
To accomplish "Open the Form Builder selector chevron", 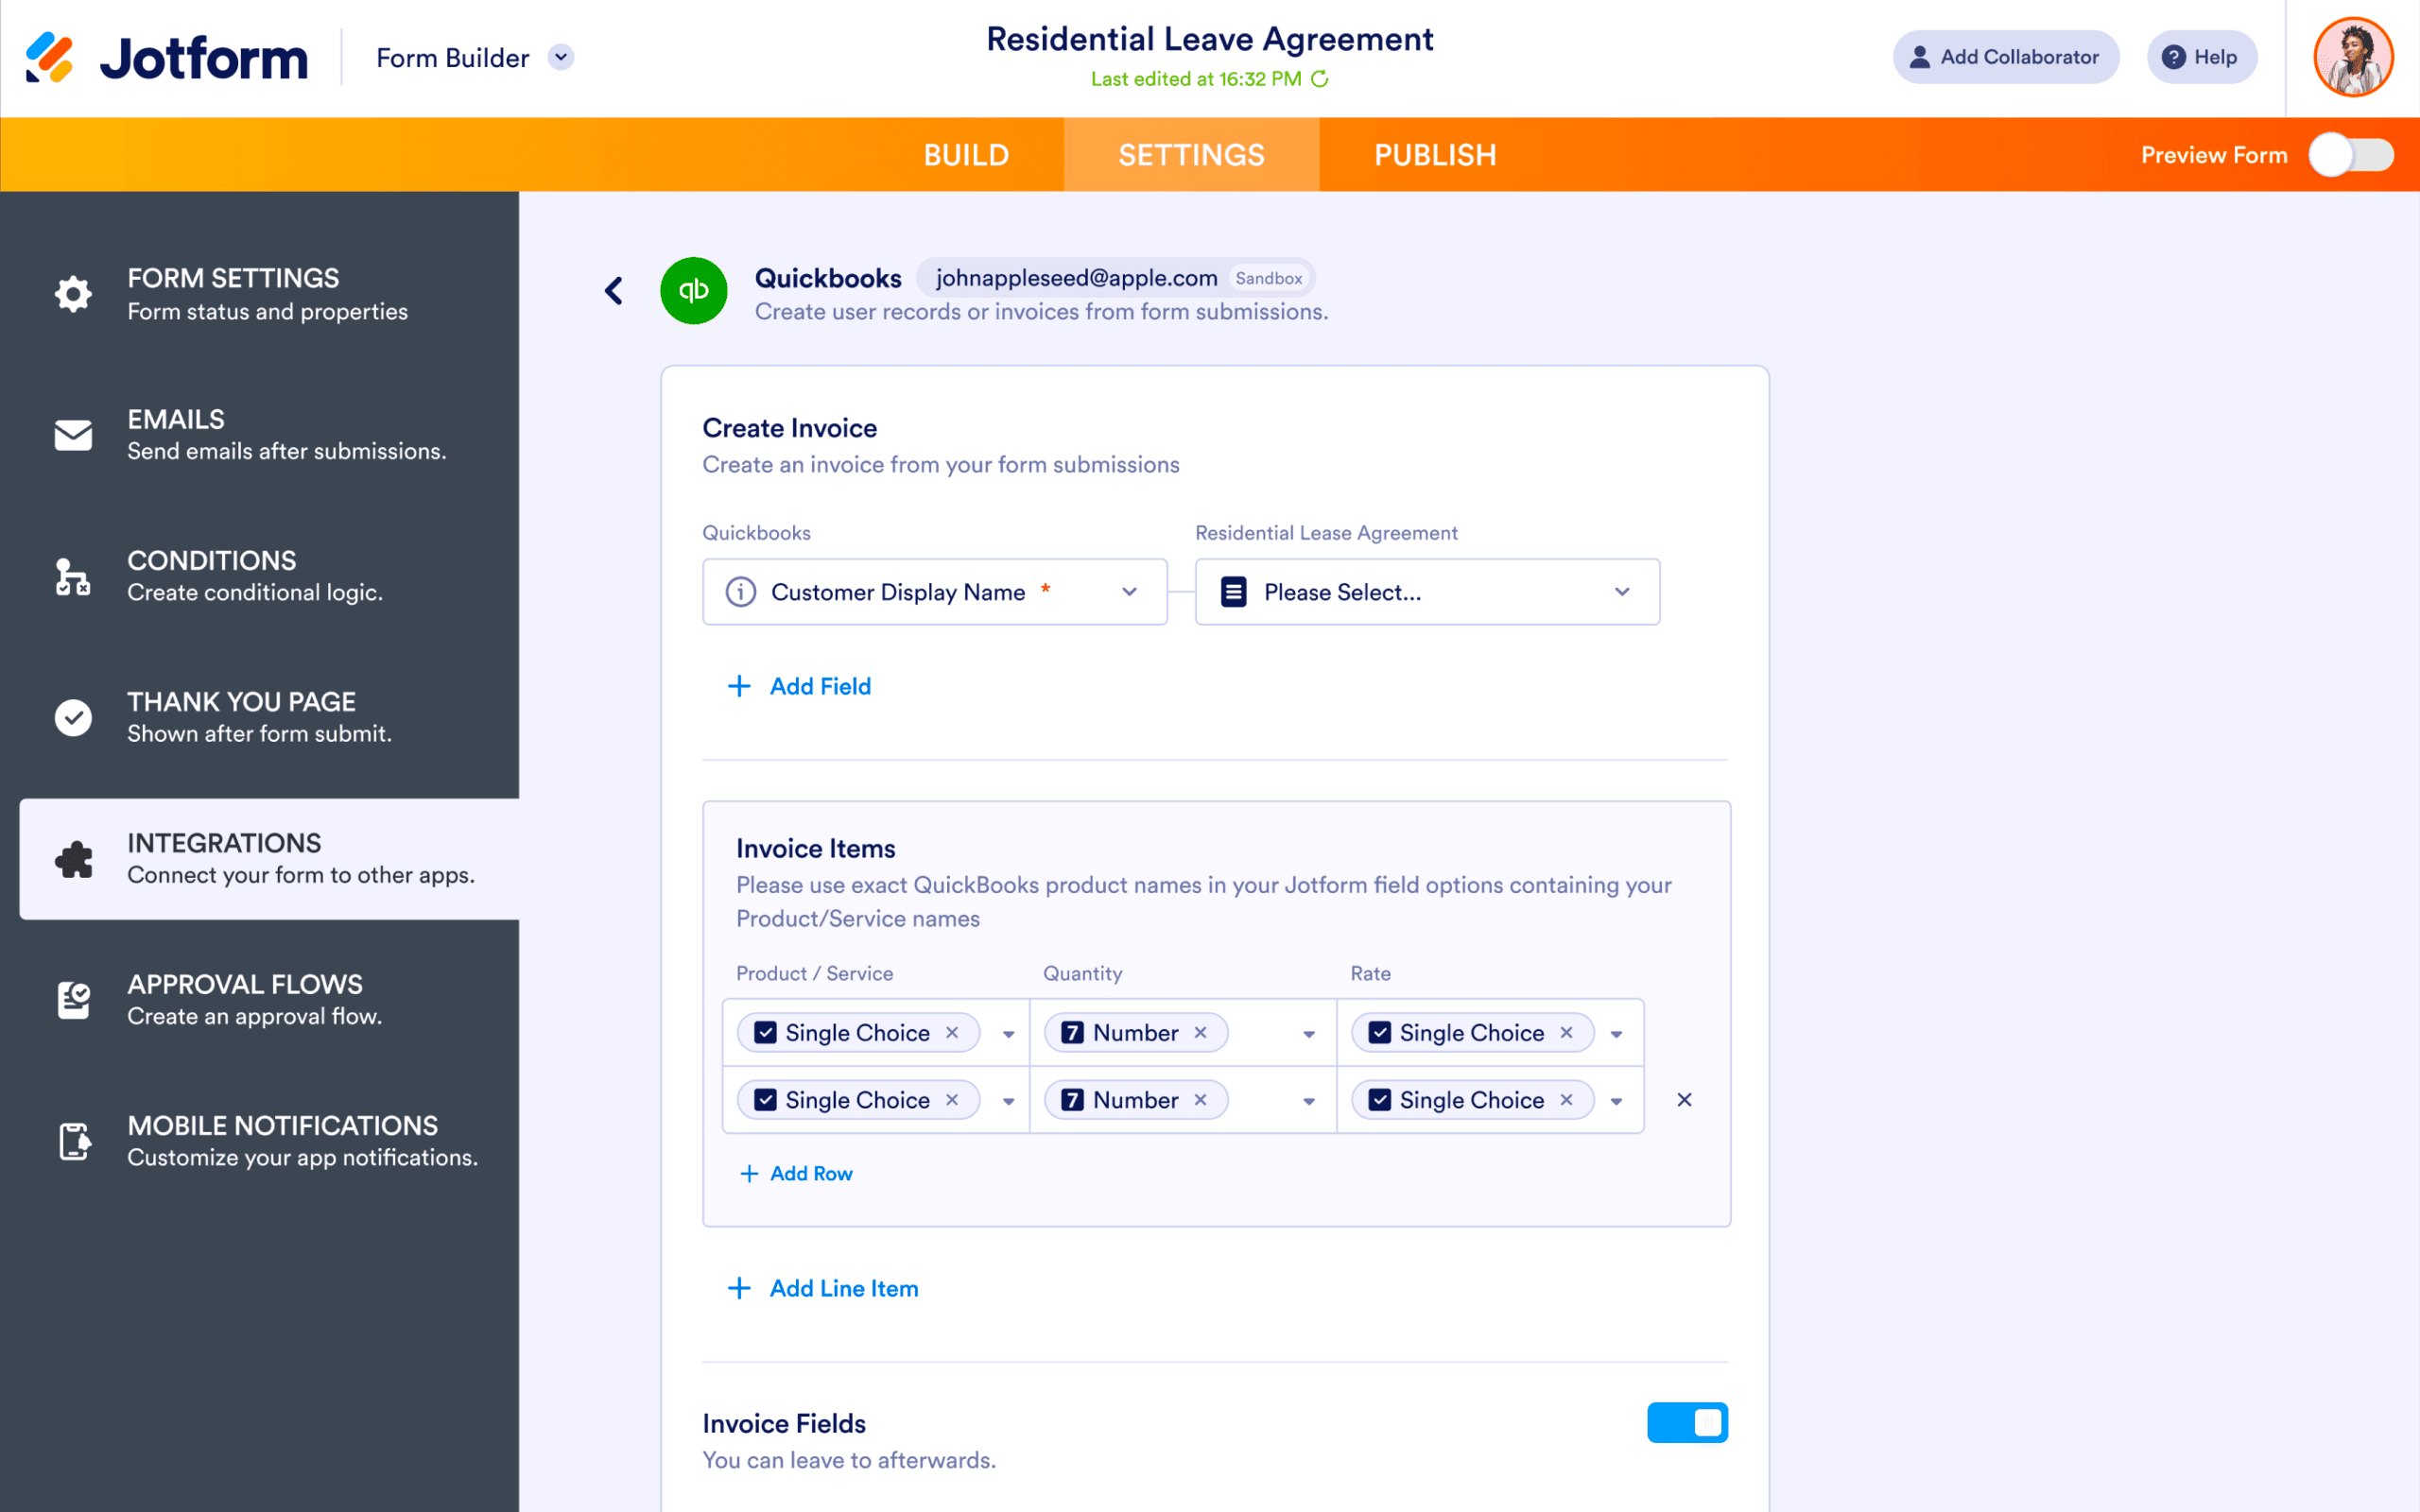I will [x=561, y=57].
